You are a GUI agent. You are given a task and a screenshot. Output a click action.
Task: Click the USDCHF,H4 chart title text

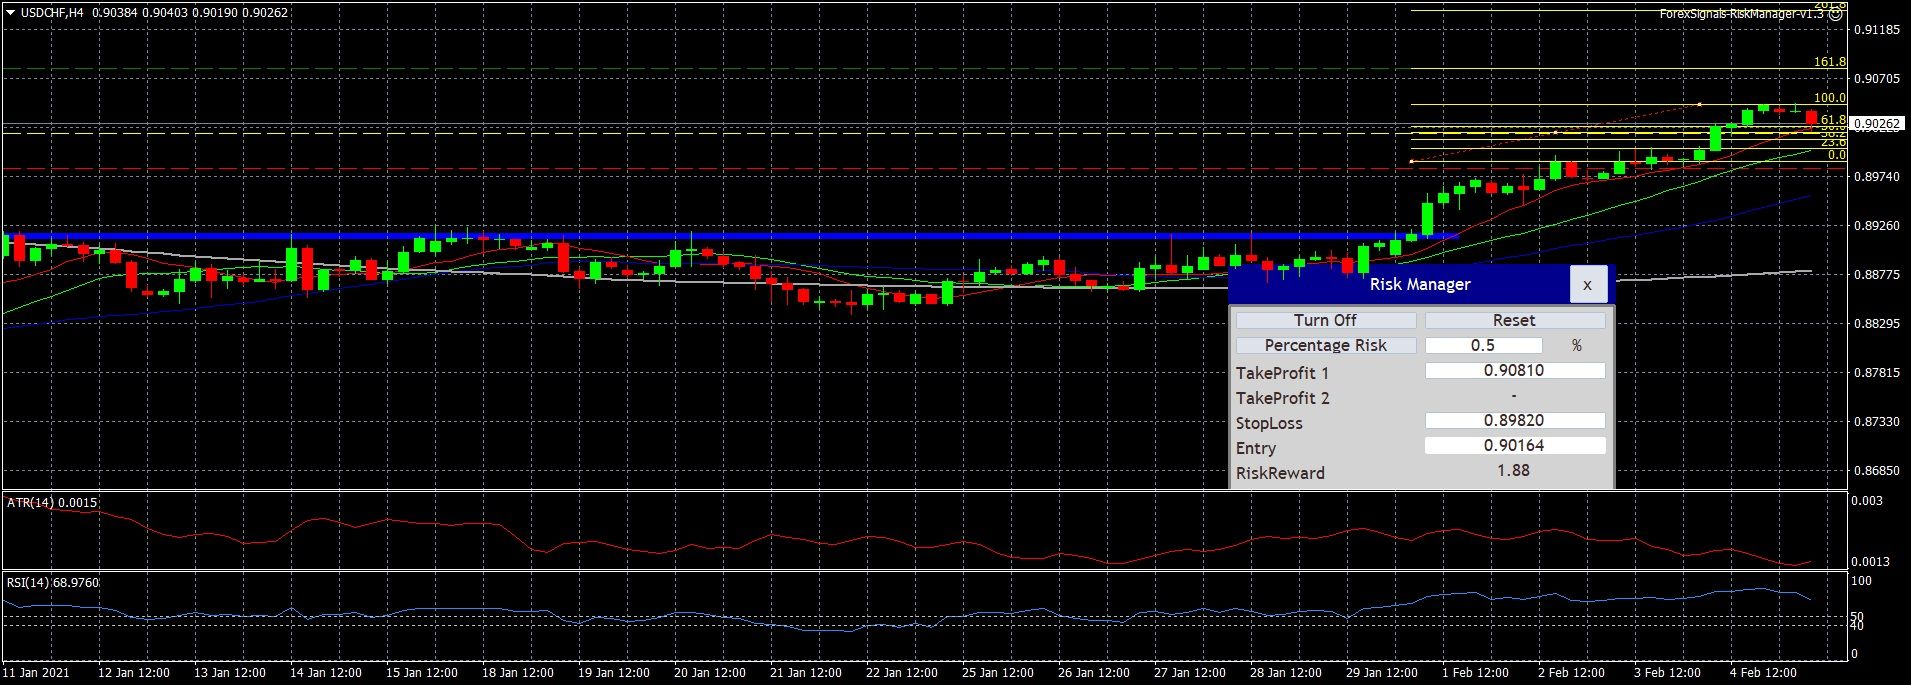pyautogui.click(x=52, y=13)
